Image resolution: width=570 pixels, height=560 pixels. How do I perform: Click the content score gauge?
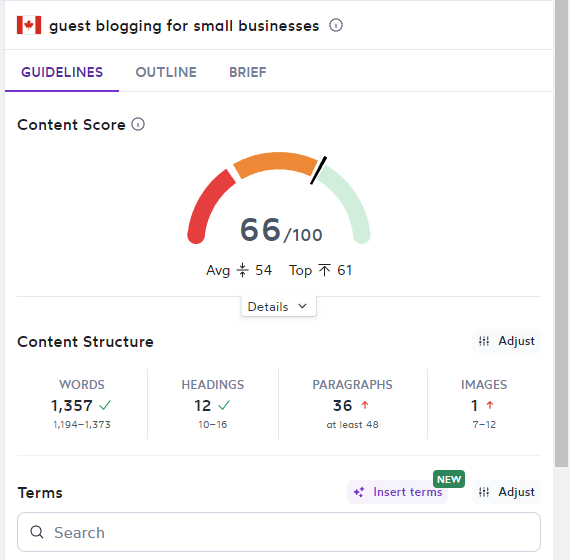coord(279,197)
